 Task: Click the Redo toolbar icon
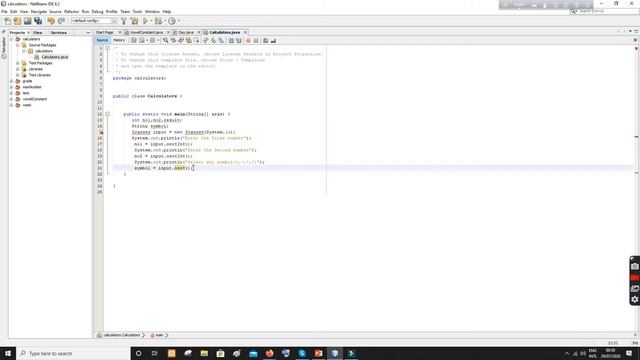[x=61, y=21]
